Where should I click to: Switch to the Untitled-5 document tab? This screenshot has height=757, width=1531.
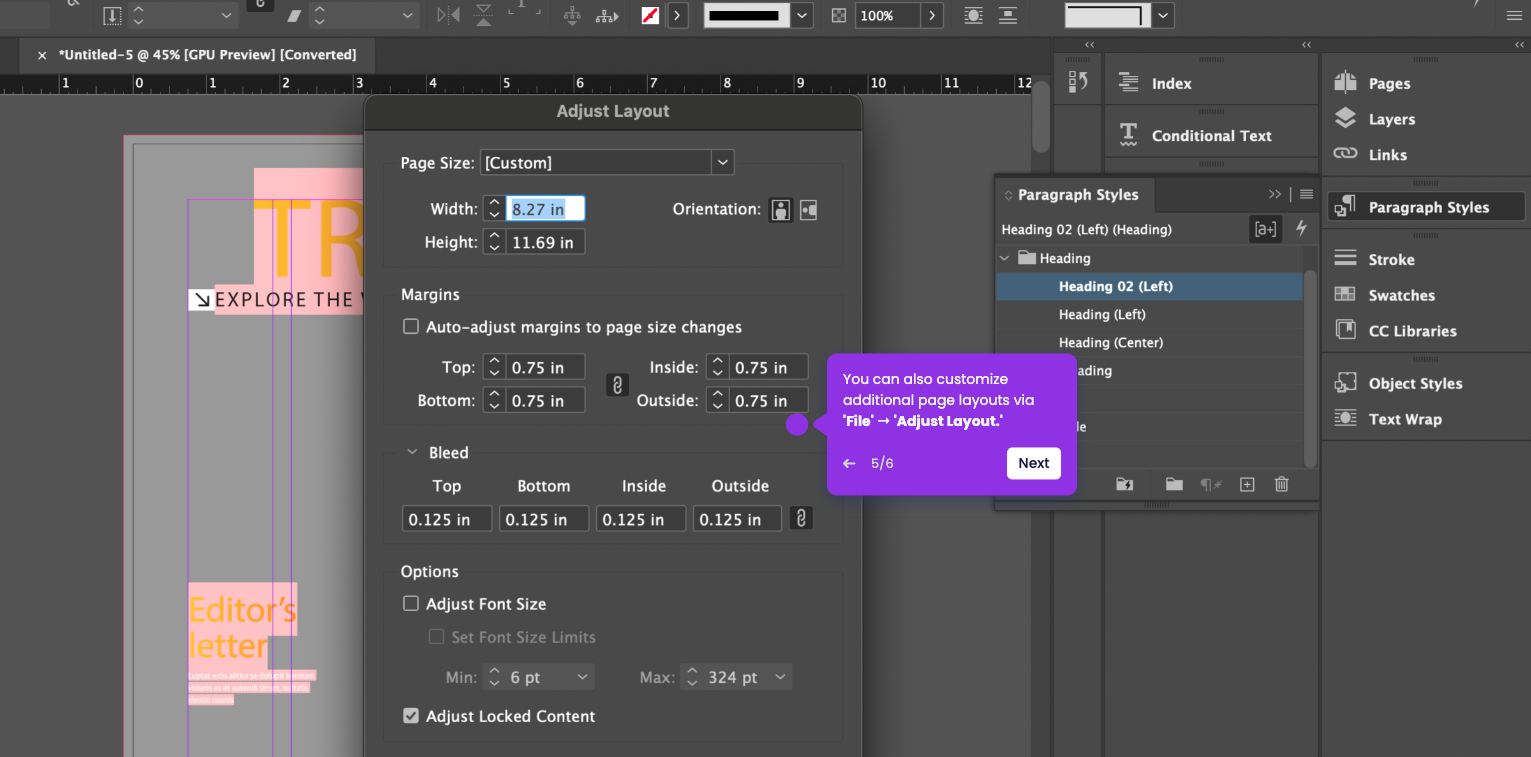207,55
